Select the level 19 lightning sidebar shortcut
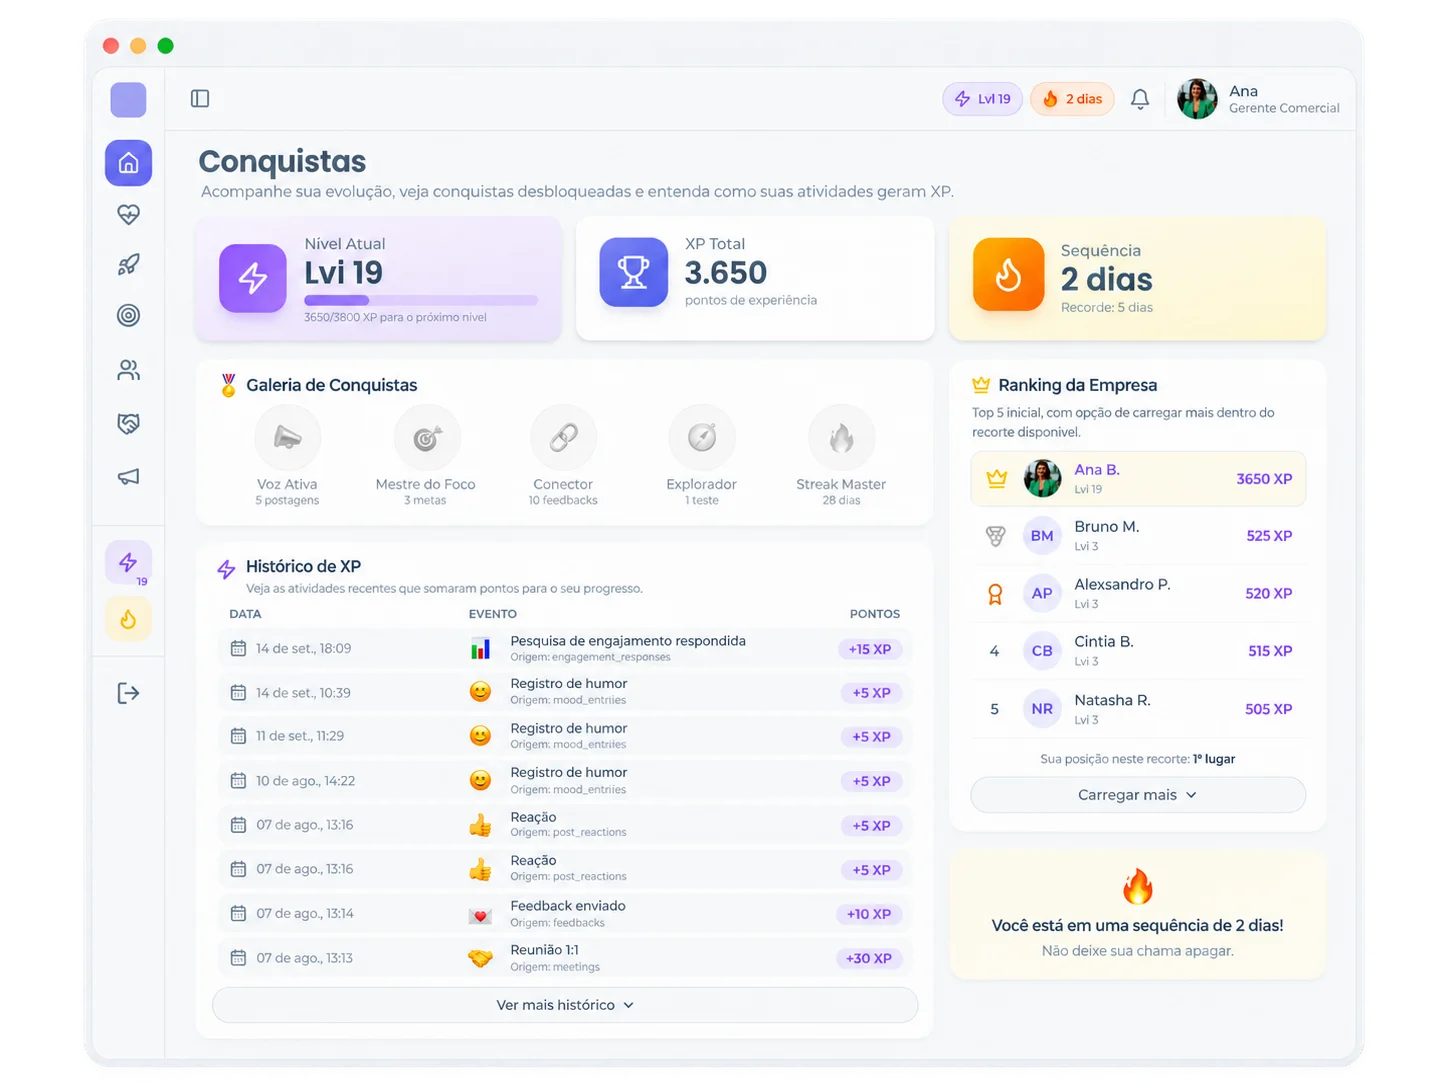The image size is (1448, 1086). 128,563
